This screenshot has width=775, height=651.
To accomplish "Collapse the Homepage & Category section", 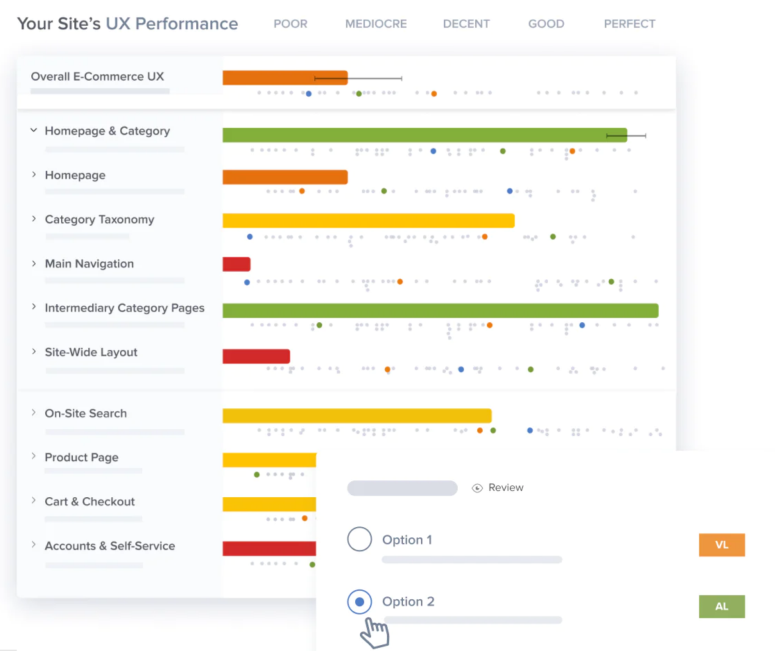I will 33,131.
